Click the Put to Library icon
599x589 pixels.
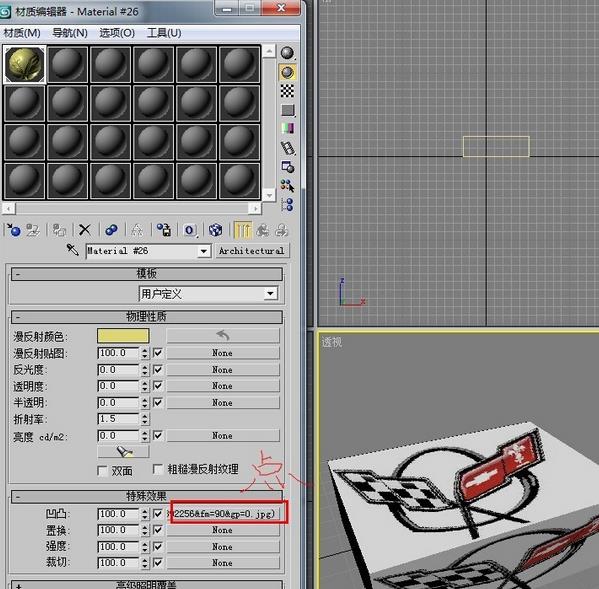tap(164, 230)
